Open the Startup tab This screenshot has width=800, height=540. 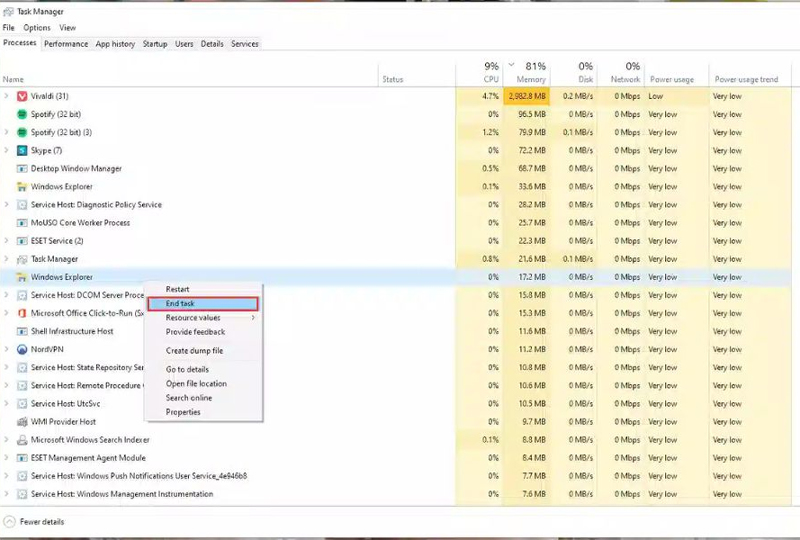point(155,44)
